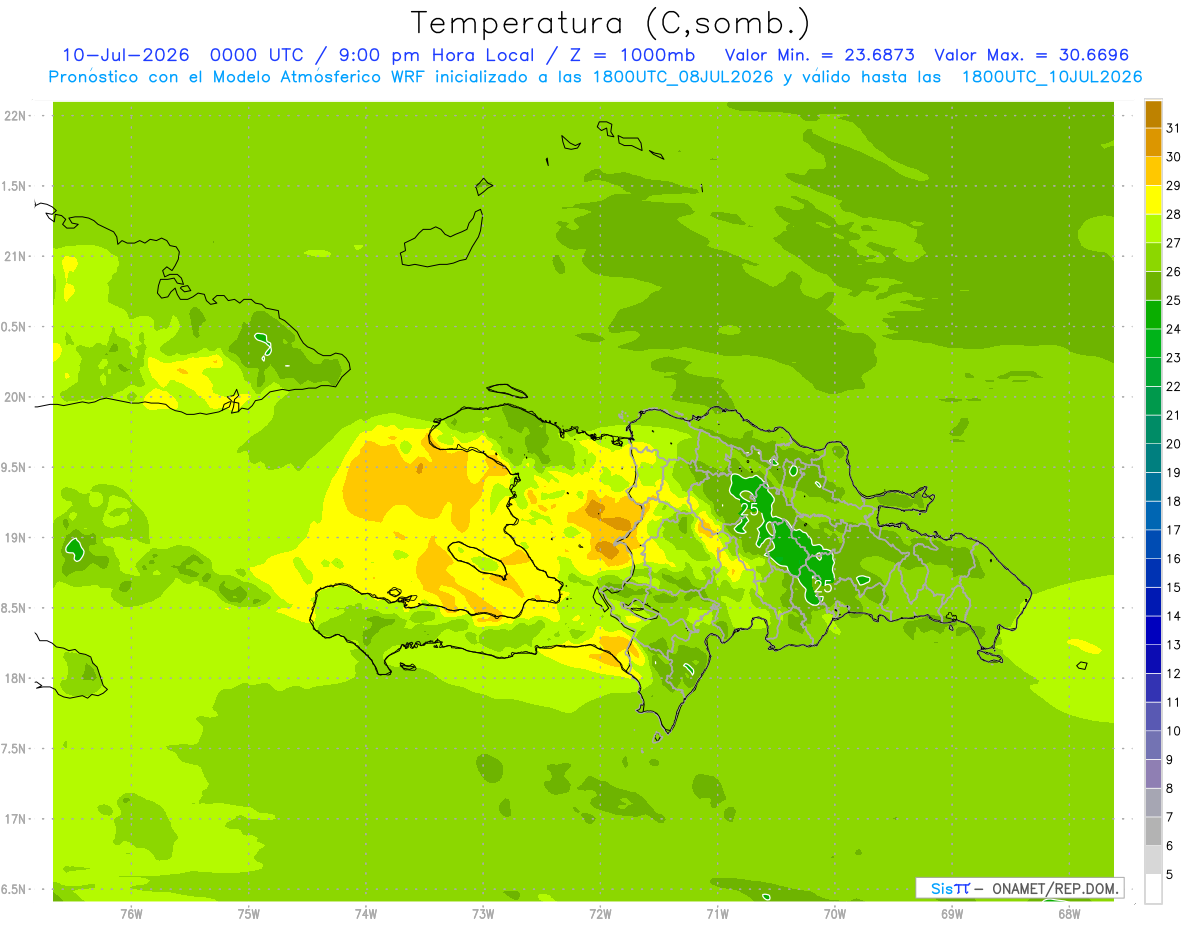1200x927 pixels.
Task: Click the 22N latitude label
Action: (x=15, y=116)
